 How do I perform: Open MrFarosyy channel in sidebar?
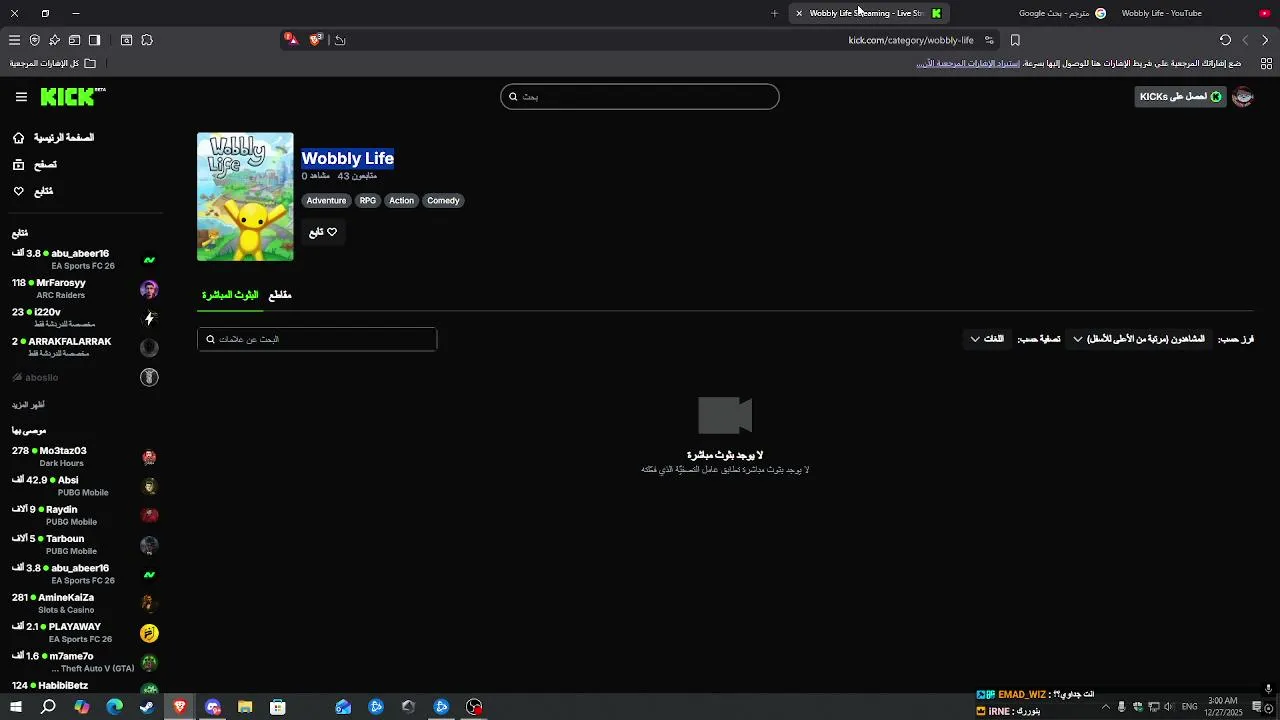coord(84,289)
